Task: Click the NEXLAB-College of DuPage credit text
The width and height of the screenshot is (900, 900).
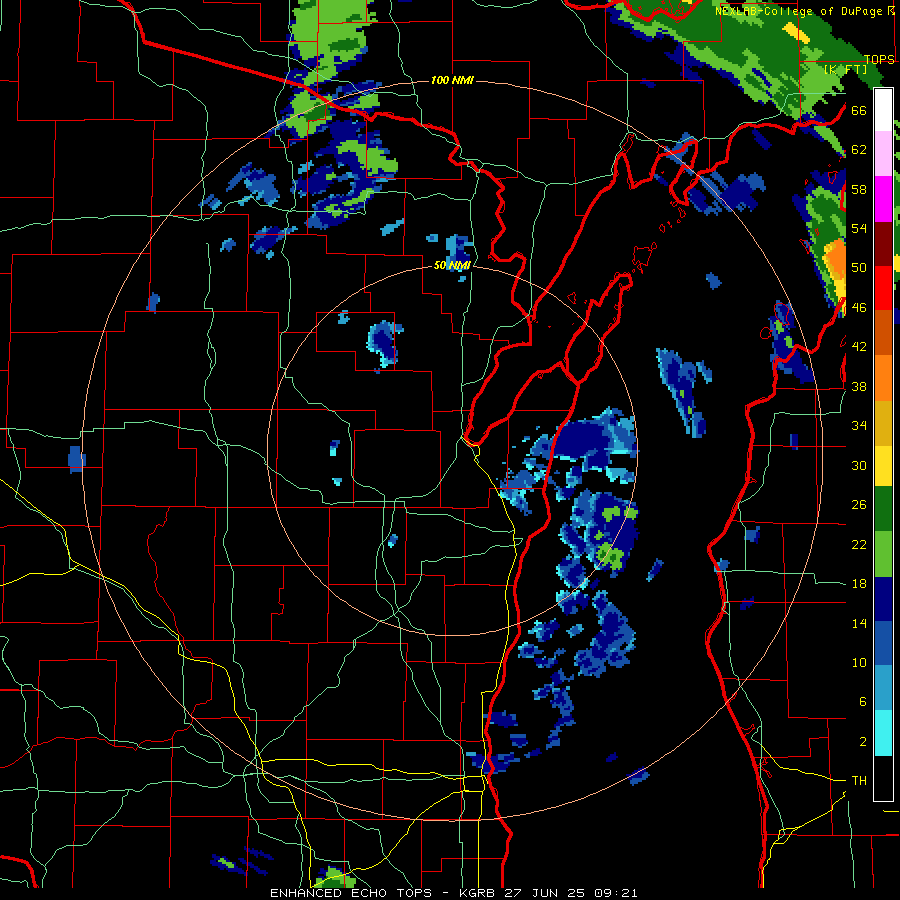Action: [798, 11]
